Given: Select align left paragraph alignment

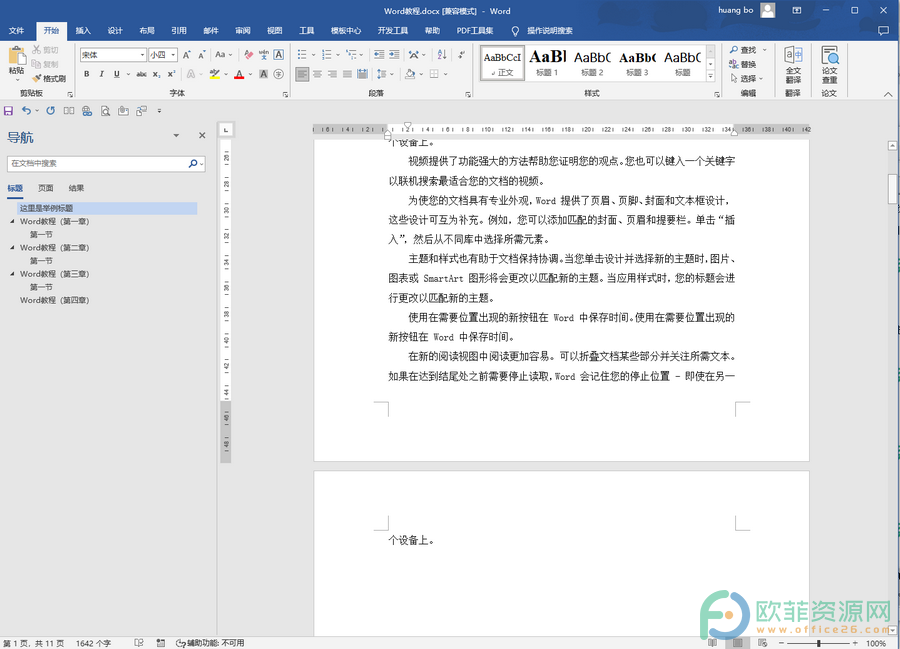Looking at the screenshot, I should (x=302, y=74).
